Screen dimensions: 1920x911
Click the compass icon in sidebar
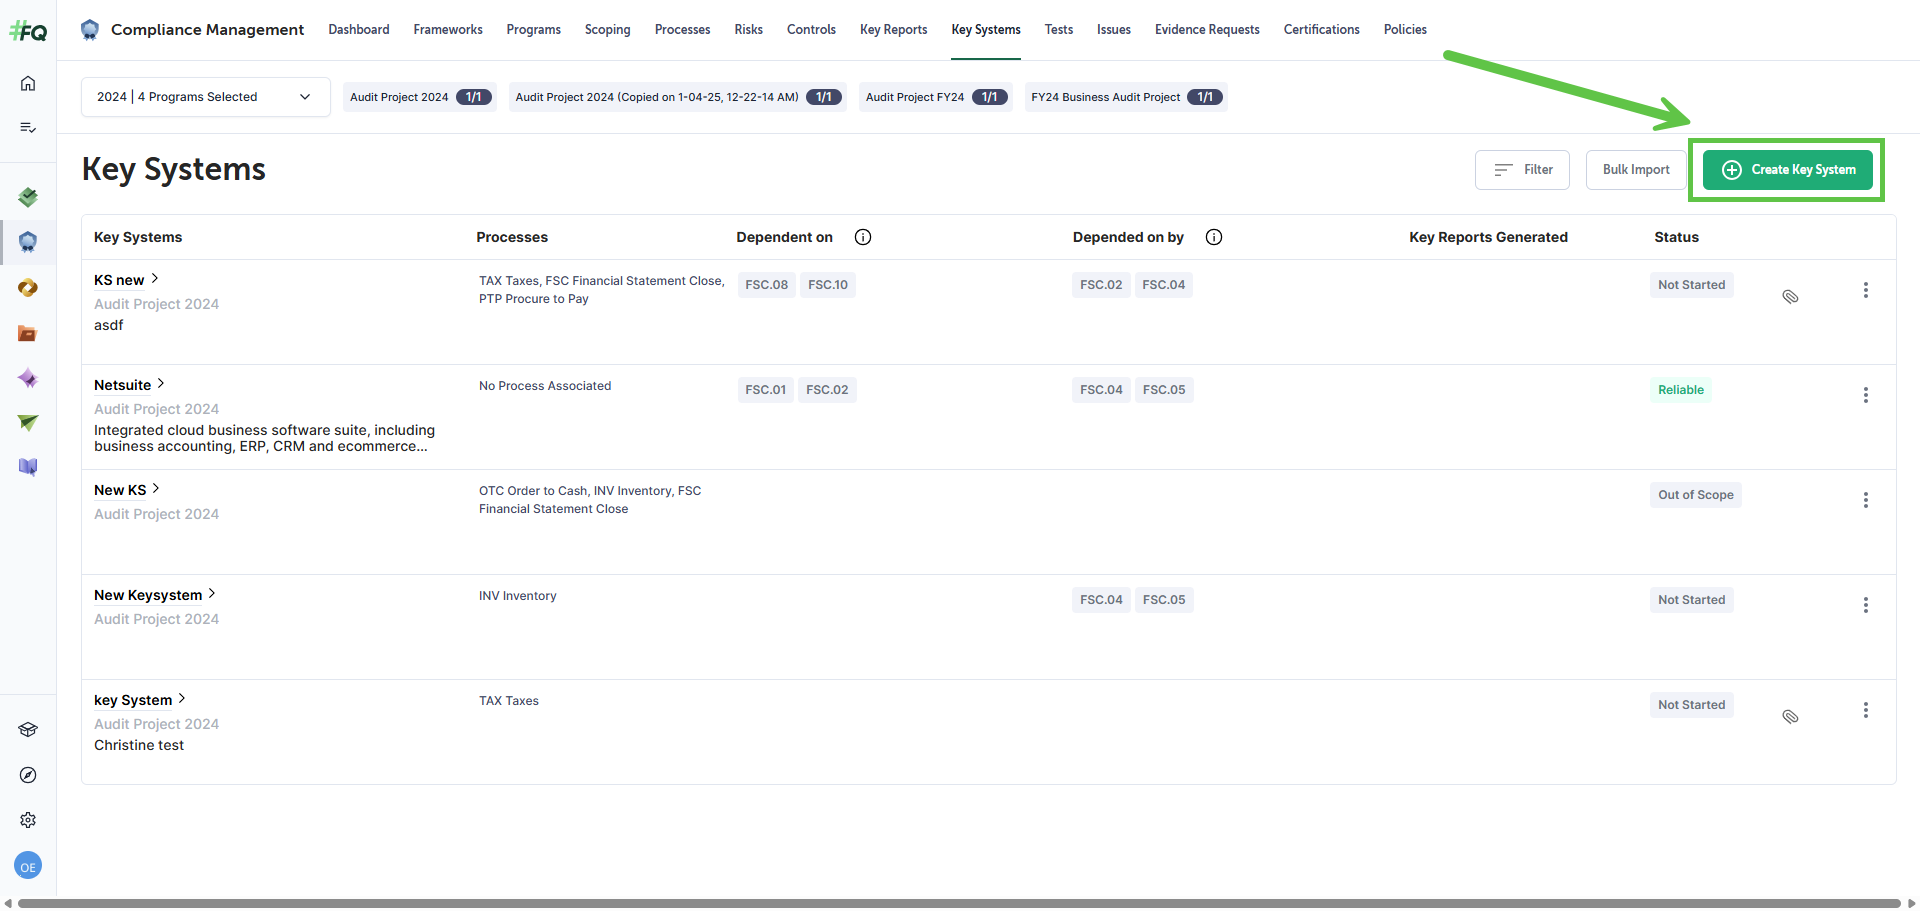[28, 775]
